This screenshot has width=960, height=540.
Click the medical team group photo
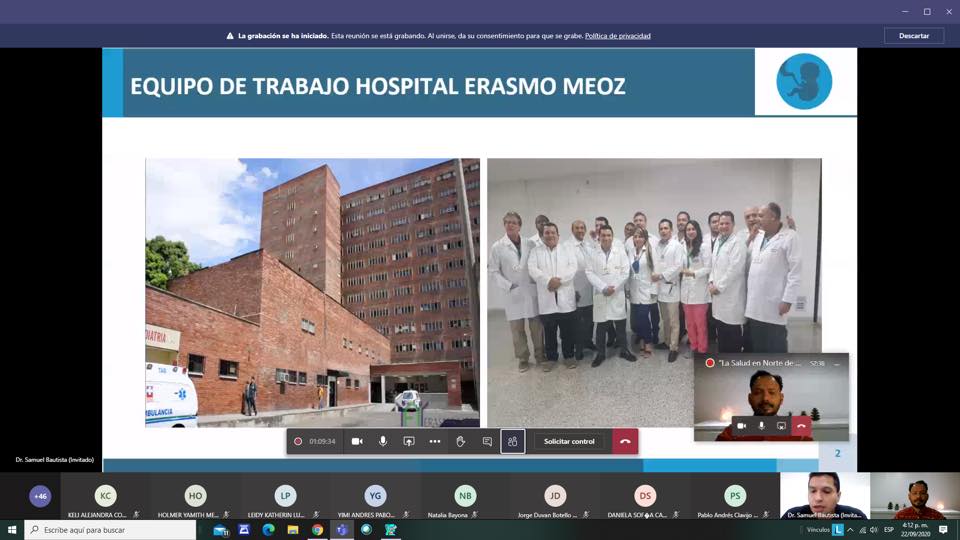pyautogui.click(x=654, y=293)
